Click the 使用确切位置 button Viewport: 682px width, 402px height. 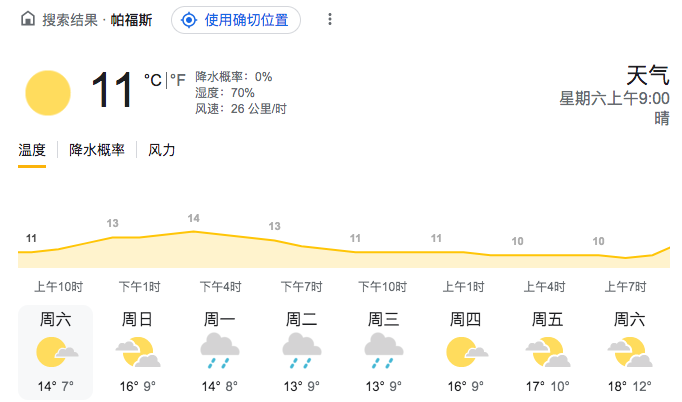pos(236,20)
